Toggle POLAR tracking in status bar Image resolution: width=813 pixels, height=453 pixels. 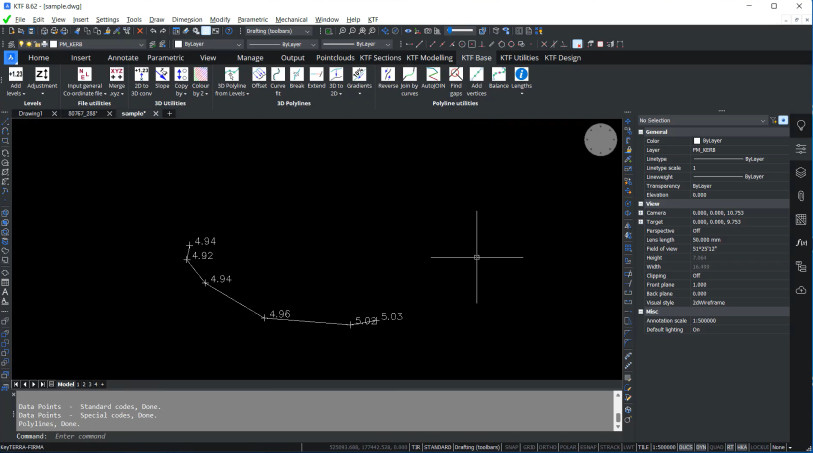point(568,447)
